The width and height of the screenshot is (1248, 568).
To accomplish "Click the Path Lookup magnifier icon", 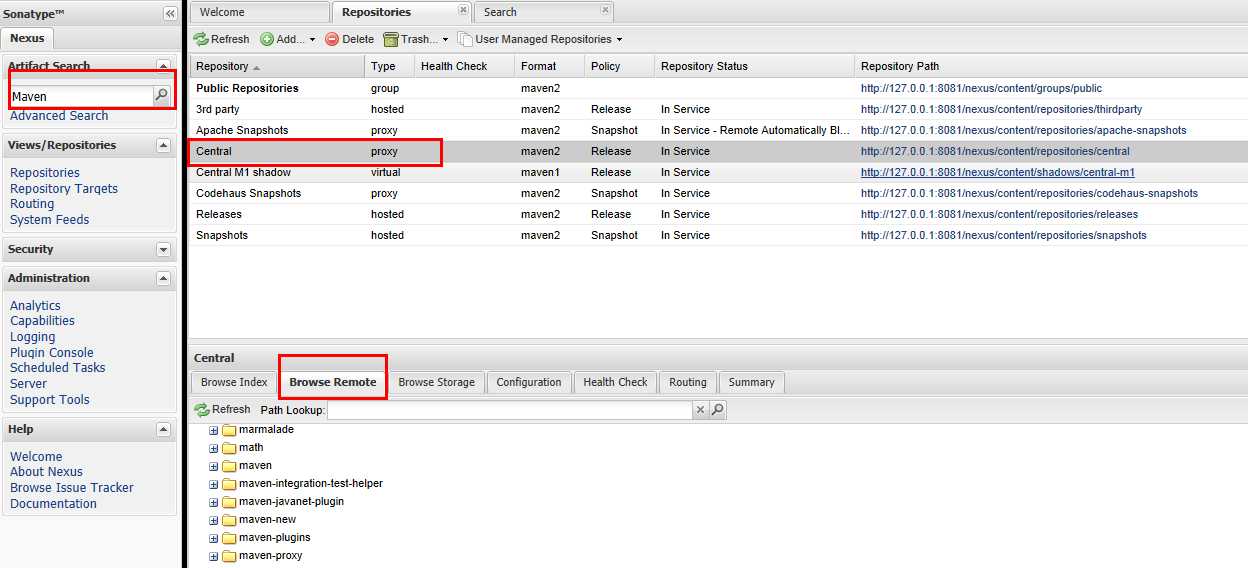I will pos(717,410).
